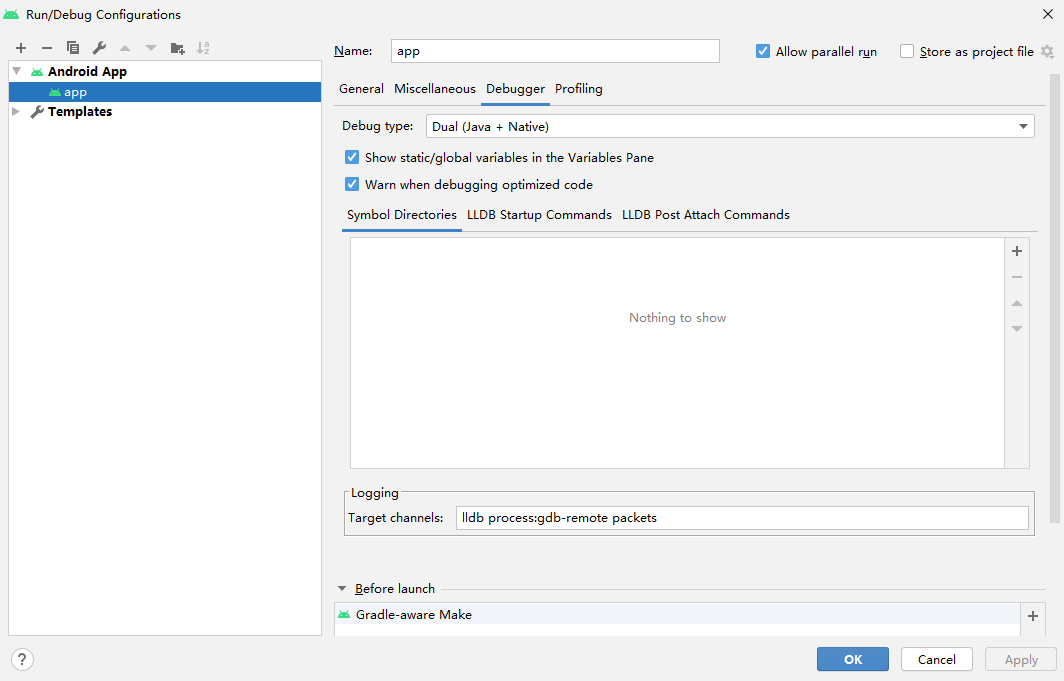Add a new run configuration with the plus icon
1064x681 pixels.
tap(20, 47)
